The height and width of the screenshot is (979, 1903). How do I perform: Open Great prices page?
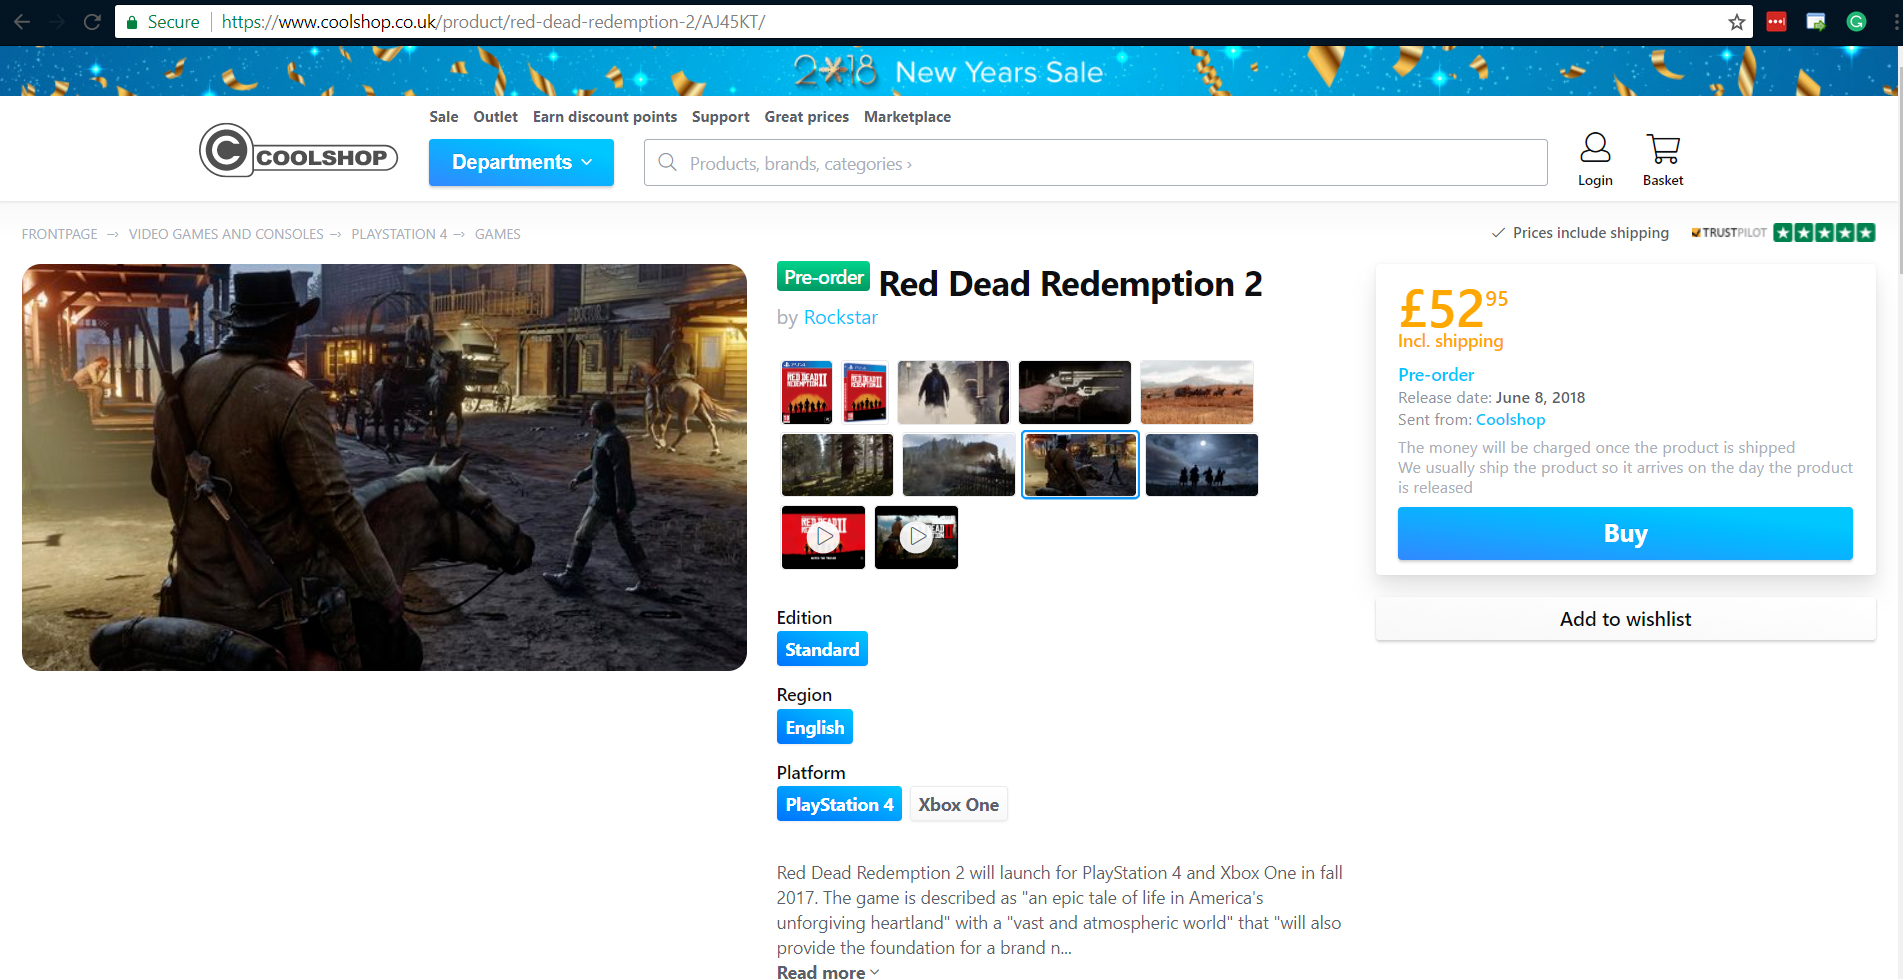(806, 117)
